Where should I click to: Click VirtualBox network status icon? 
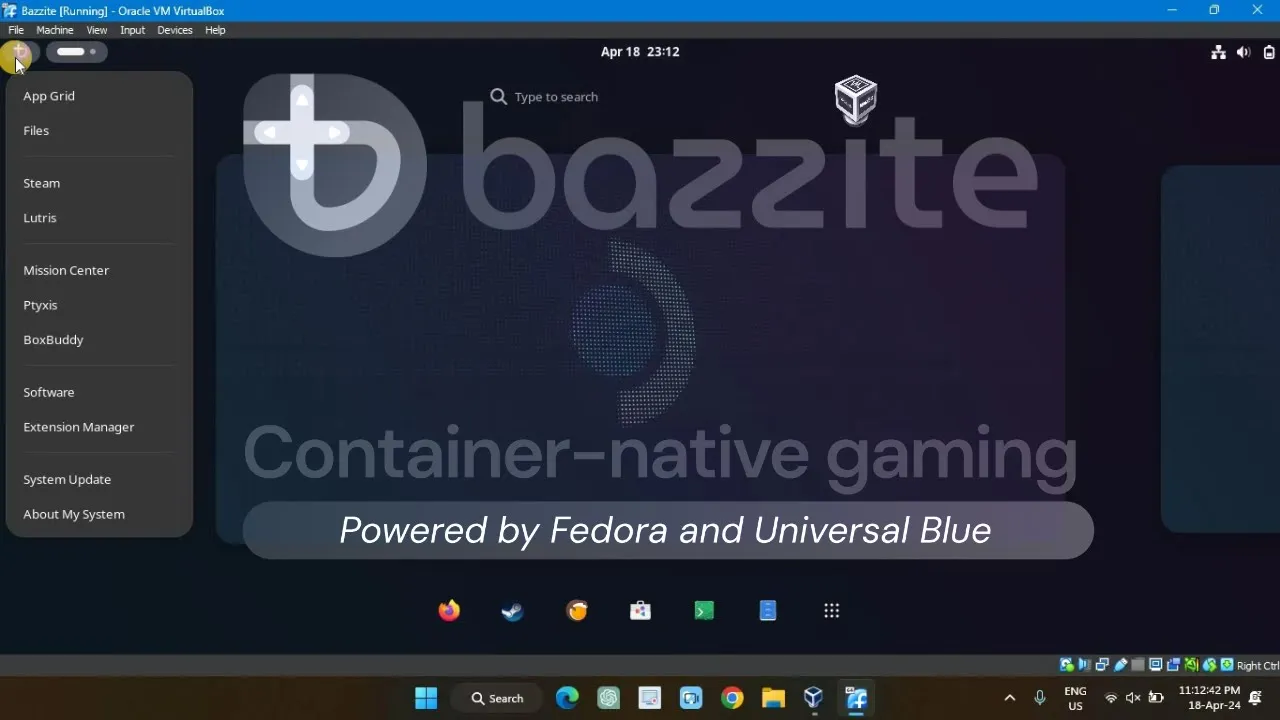click(x=1102, y=665)
